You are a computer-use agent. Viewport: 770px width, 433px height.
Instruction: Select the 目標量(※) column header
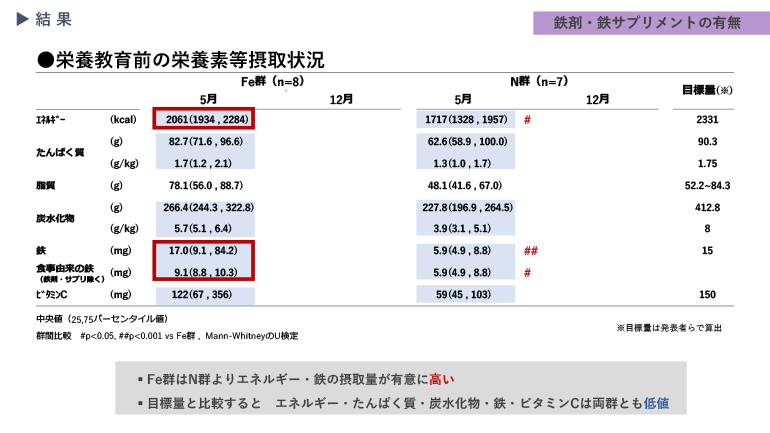pos(707,89)
